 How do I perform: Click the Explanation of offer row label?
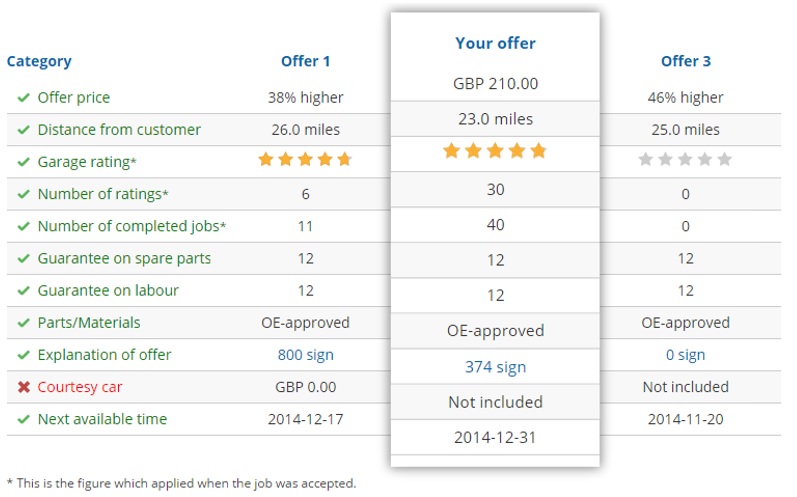tap(104, 355)
